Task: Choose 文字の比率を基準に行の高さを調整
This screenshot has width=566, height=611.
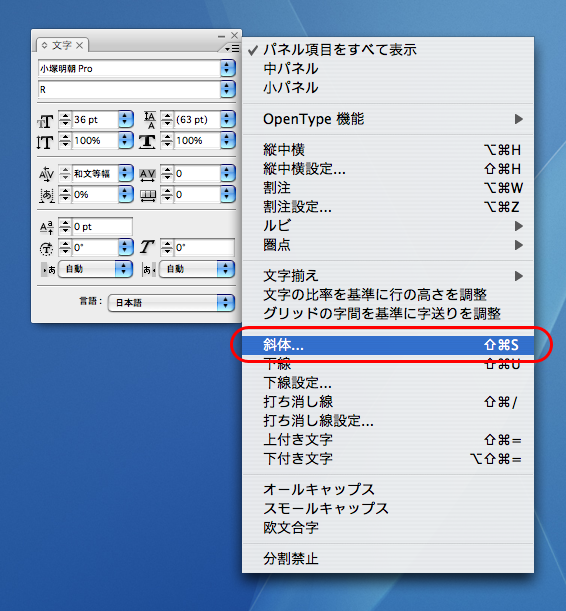Action: (x=388, y=295)
